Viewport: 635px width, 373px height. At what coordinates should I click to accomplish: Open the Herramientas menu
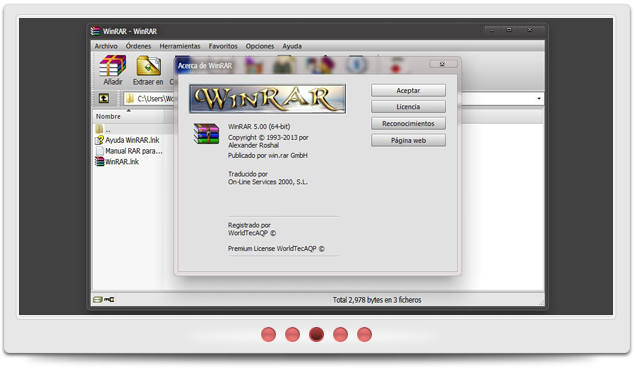180,46
